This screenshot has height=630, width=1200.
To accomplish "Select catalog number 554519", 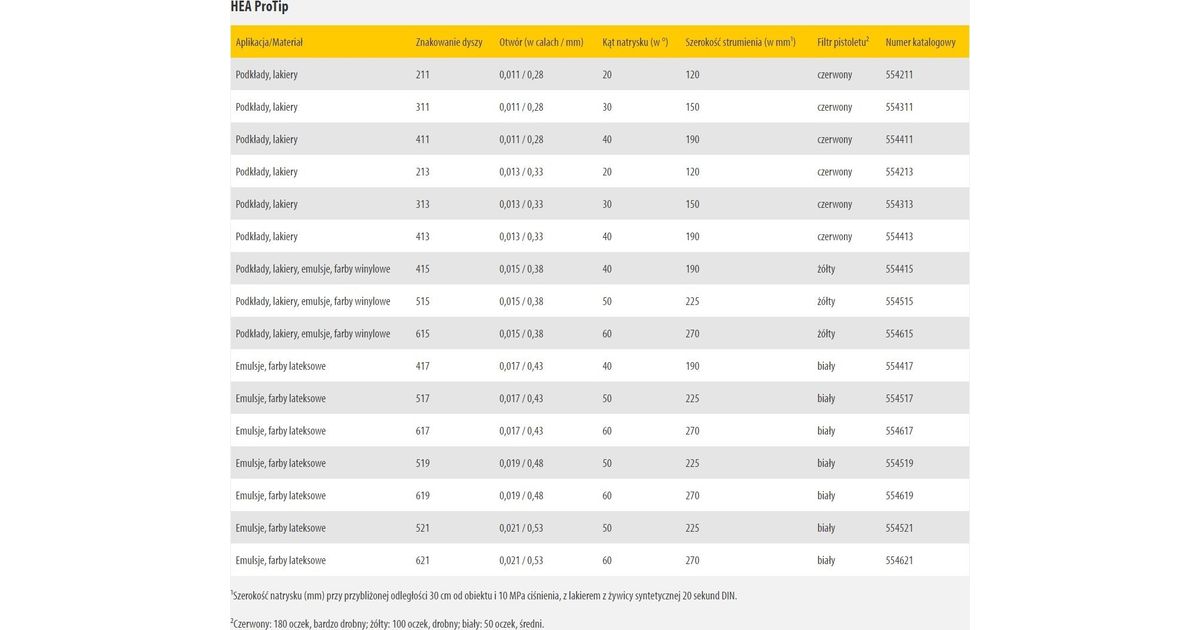I will (899, 464).
